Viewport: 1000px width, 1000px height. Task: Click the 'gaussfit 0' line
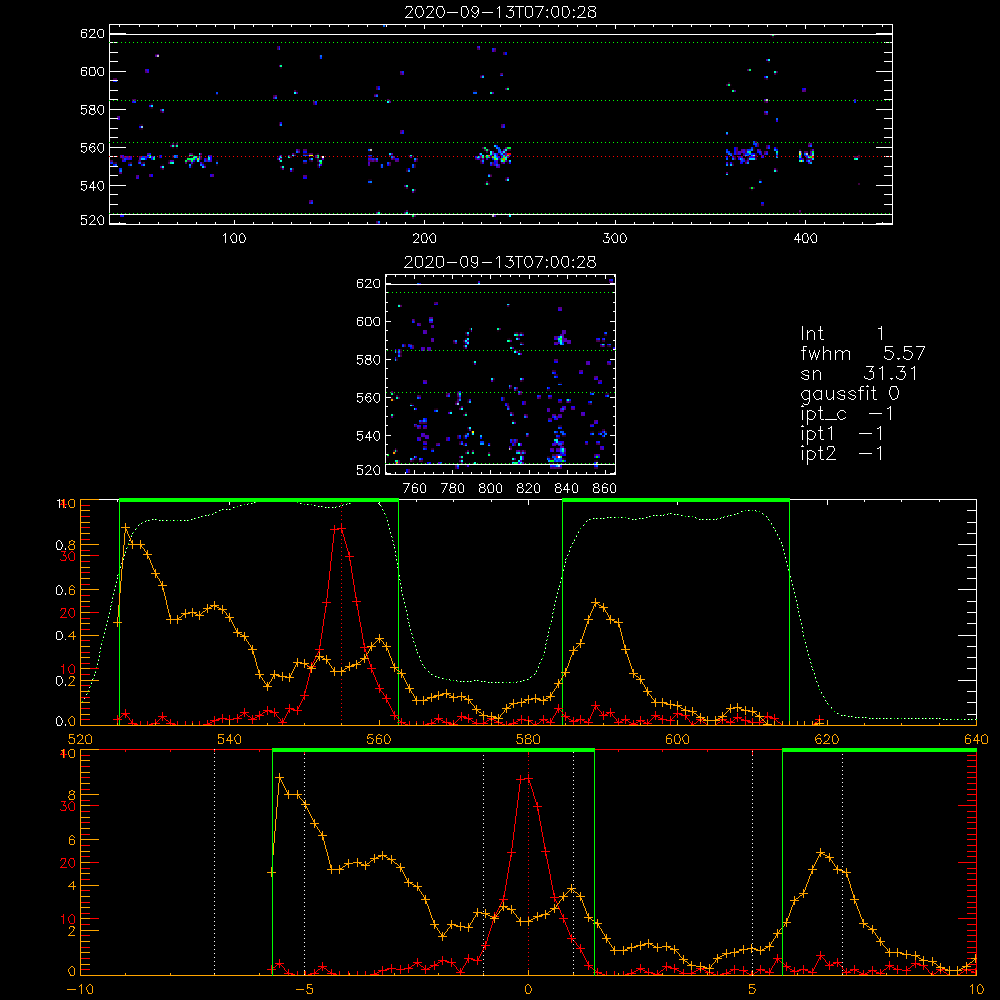pyautogui.click(x=849, y=394)
